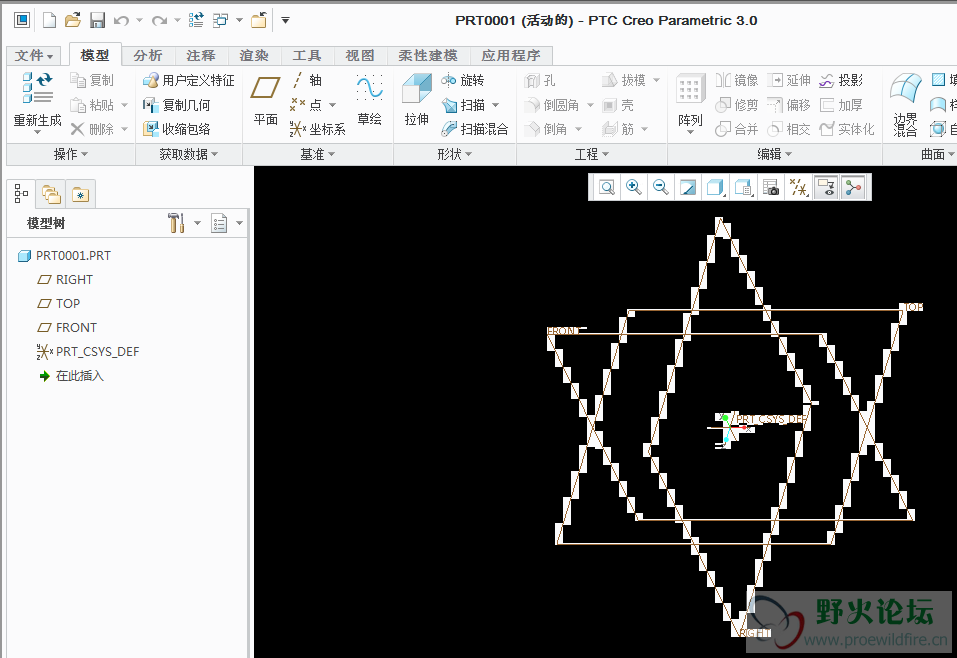Click the refit view icon
Image resolution: width=957 pixels, height=658 pixels.
(x=607, y=187)
